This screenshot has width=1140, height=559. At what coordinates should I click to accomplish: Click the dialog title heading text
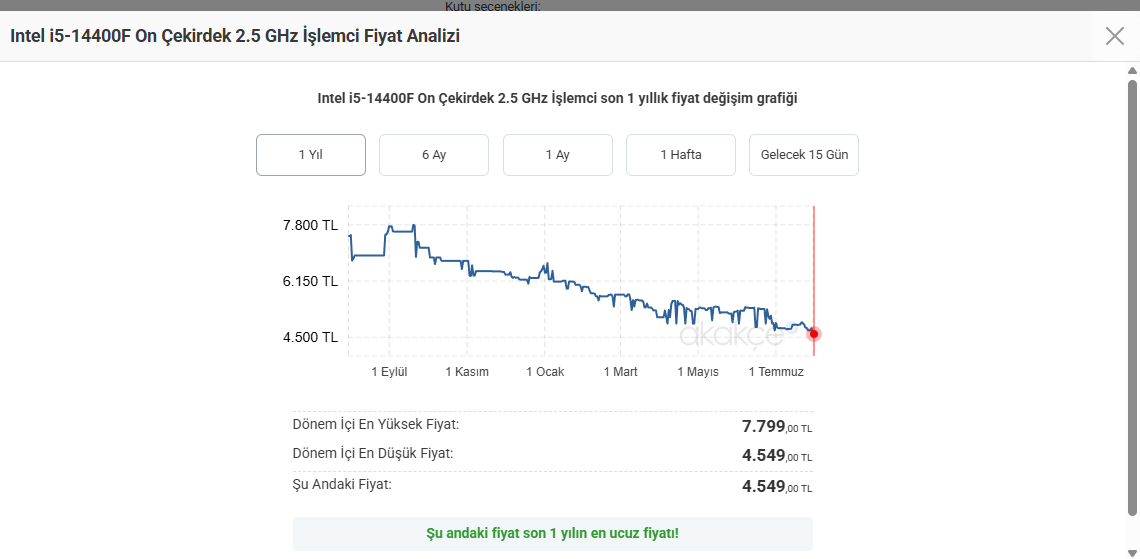point(235,36)
